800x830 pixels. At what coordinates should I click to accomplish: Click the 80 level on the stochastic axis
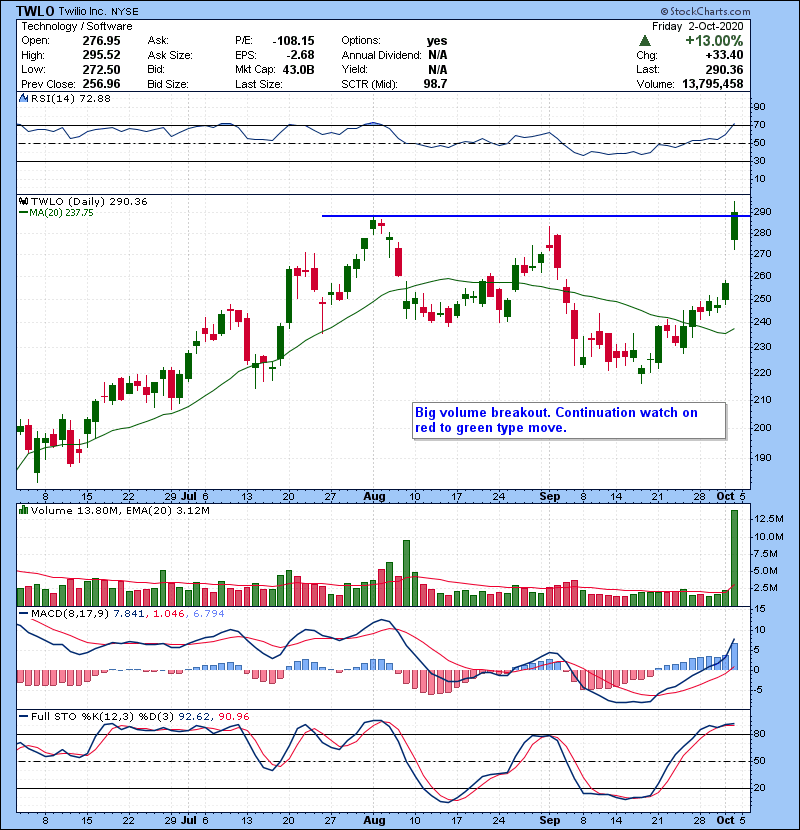(759, 734)
